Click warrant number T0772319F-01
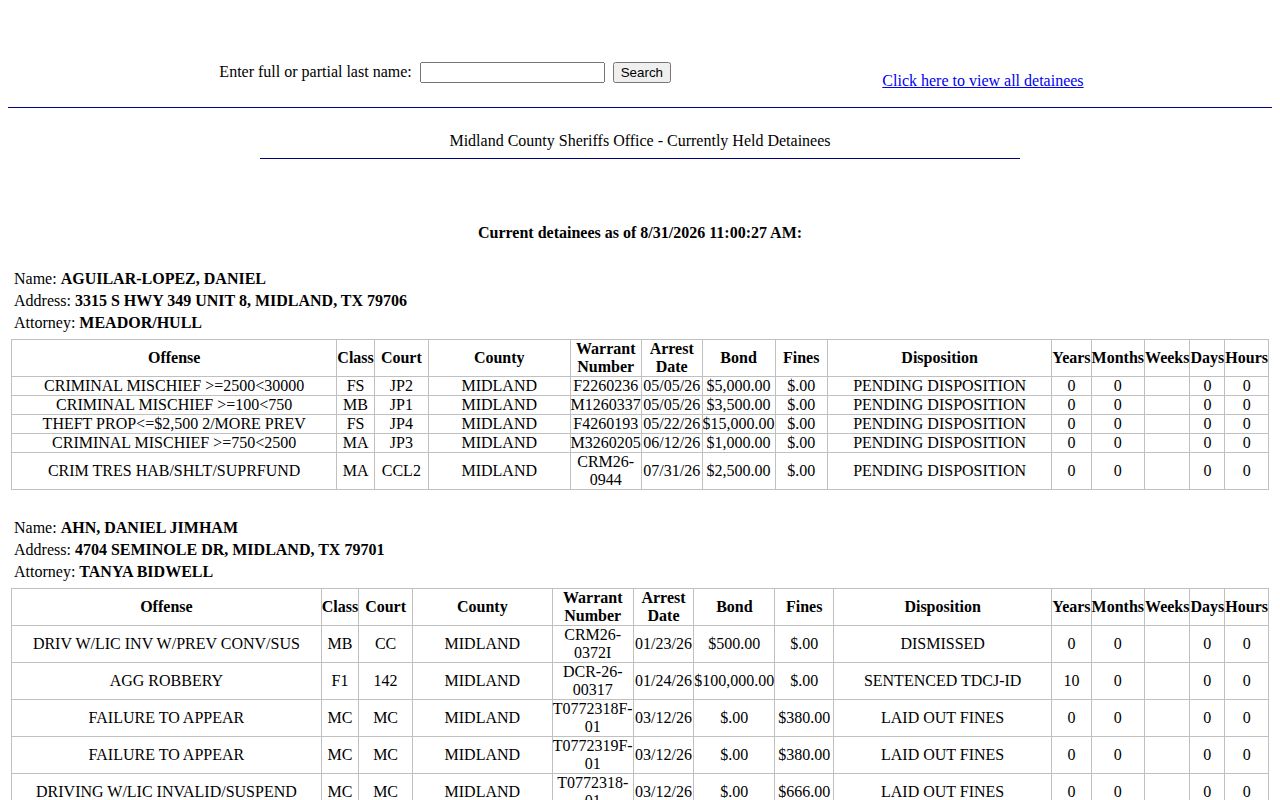Image resolution: width=1280 pixels, height=800 pixels. tap(593, 755)
